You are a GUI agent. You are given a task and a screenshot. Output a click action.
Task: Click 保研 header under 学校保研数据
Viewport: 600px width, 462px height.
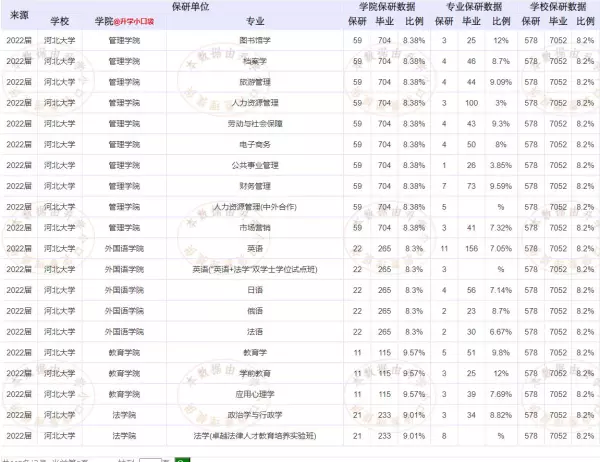point(531,21)
